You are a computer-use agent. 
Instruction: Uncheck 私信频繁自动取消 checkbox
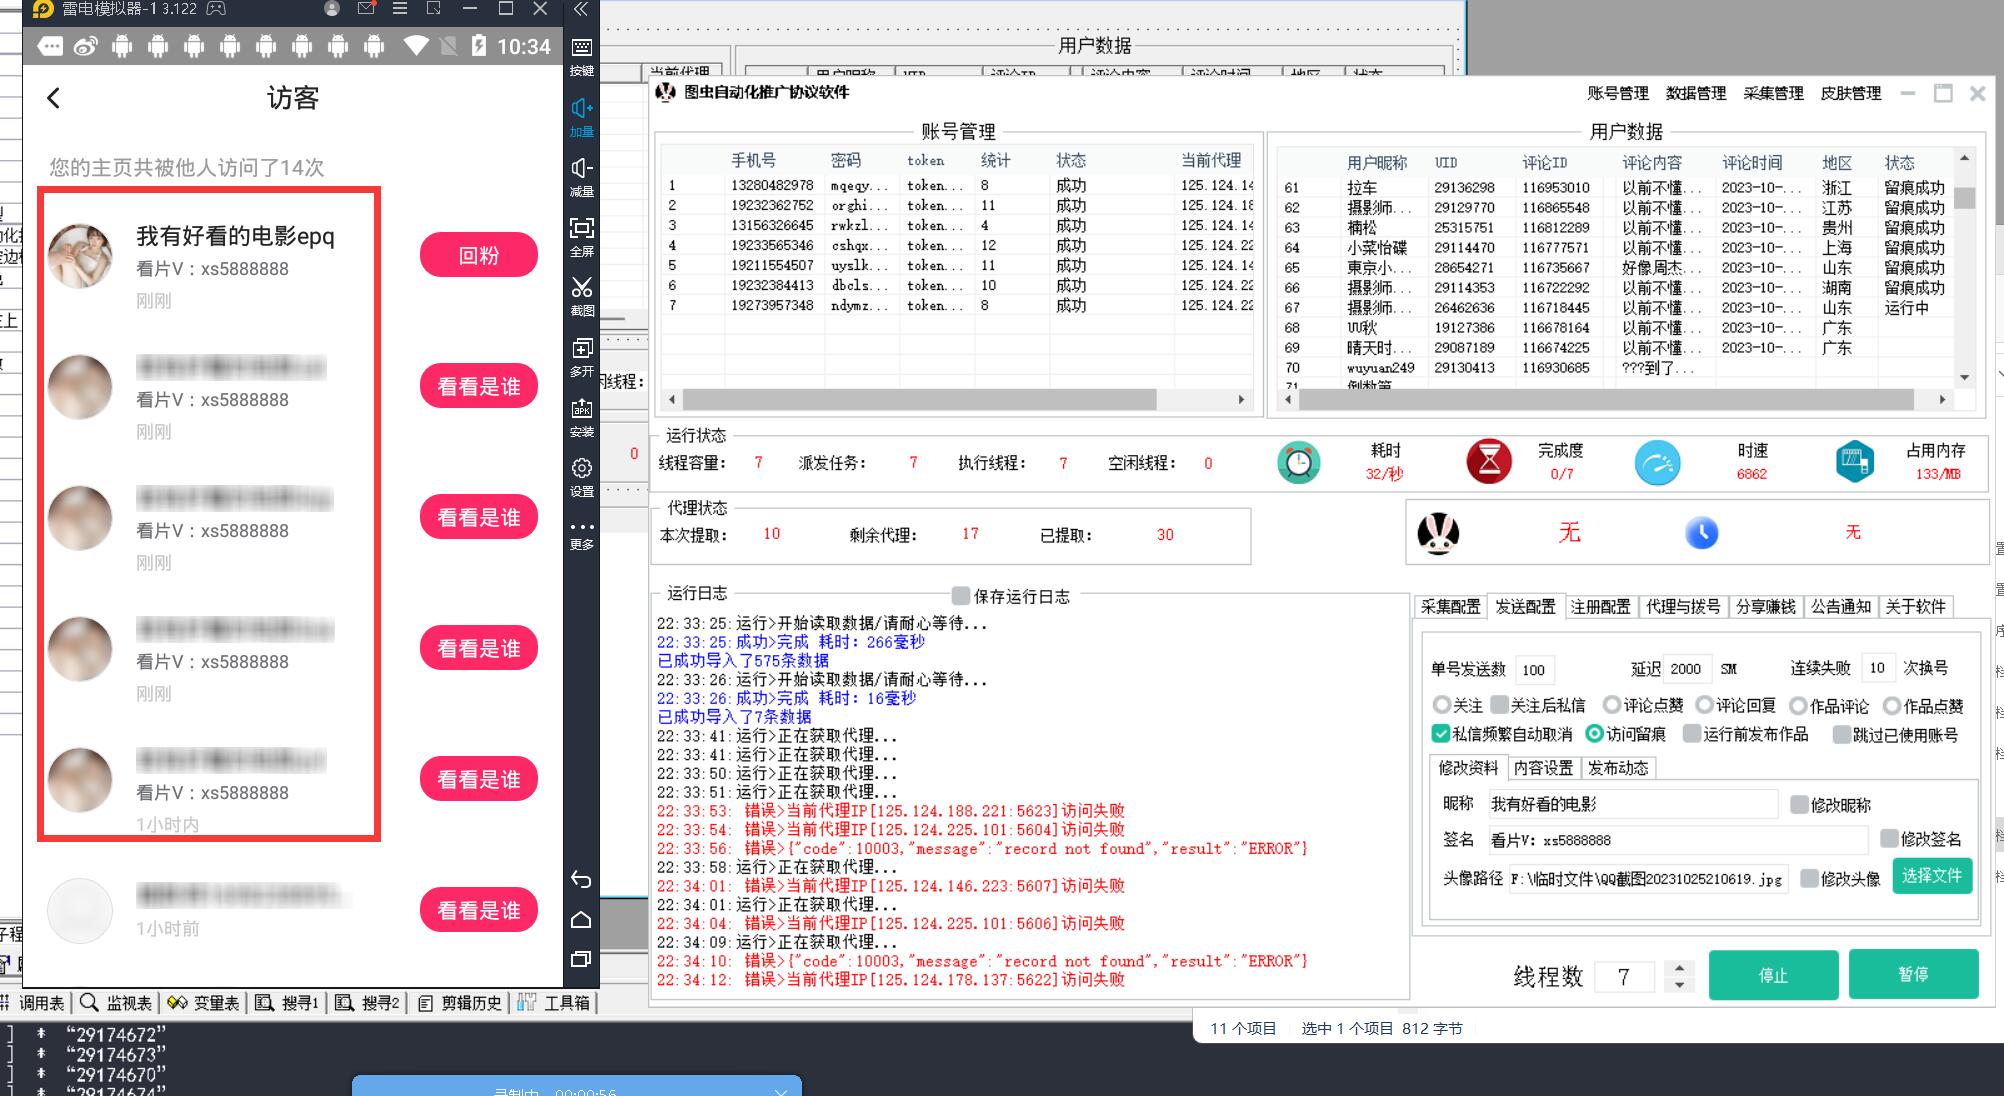tap(1441, 734)
